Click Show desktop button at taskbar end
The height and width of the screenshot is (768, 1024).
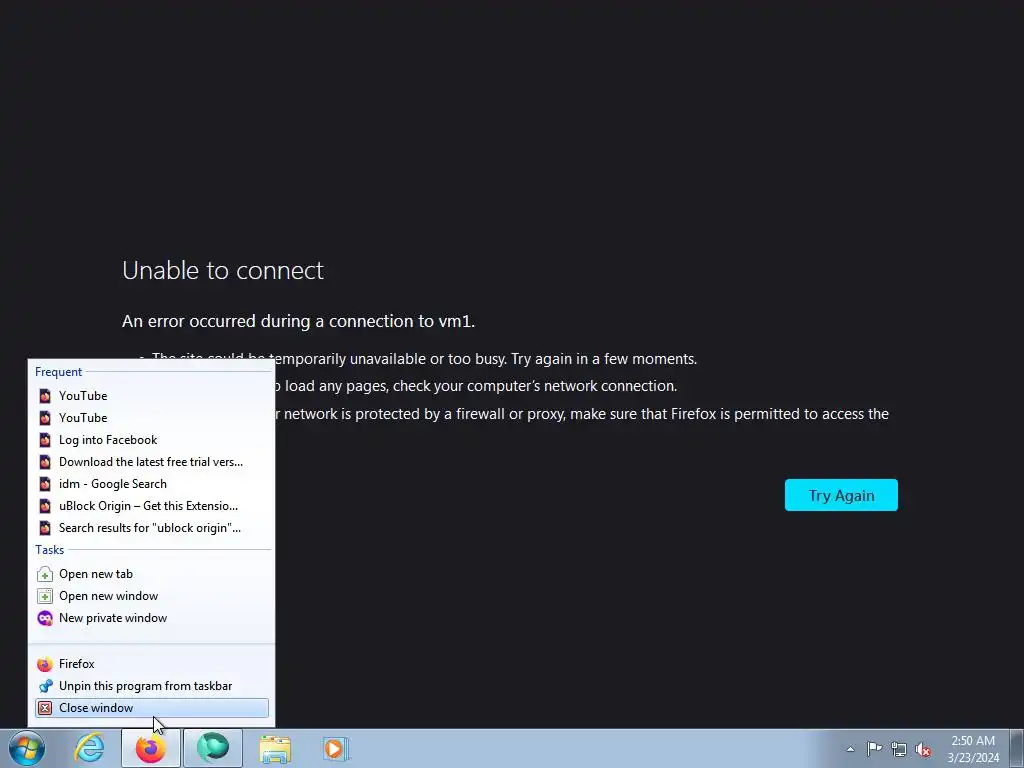(1017, 748)
